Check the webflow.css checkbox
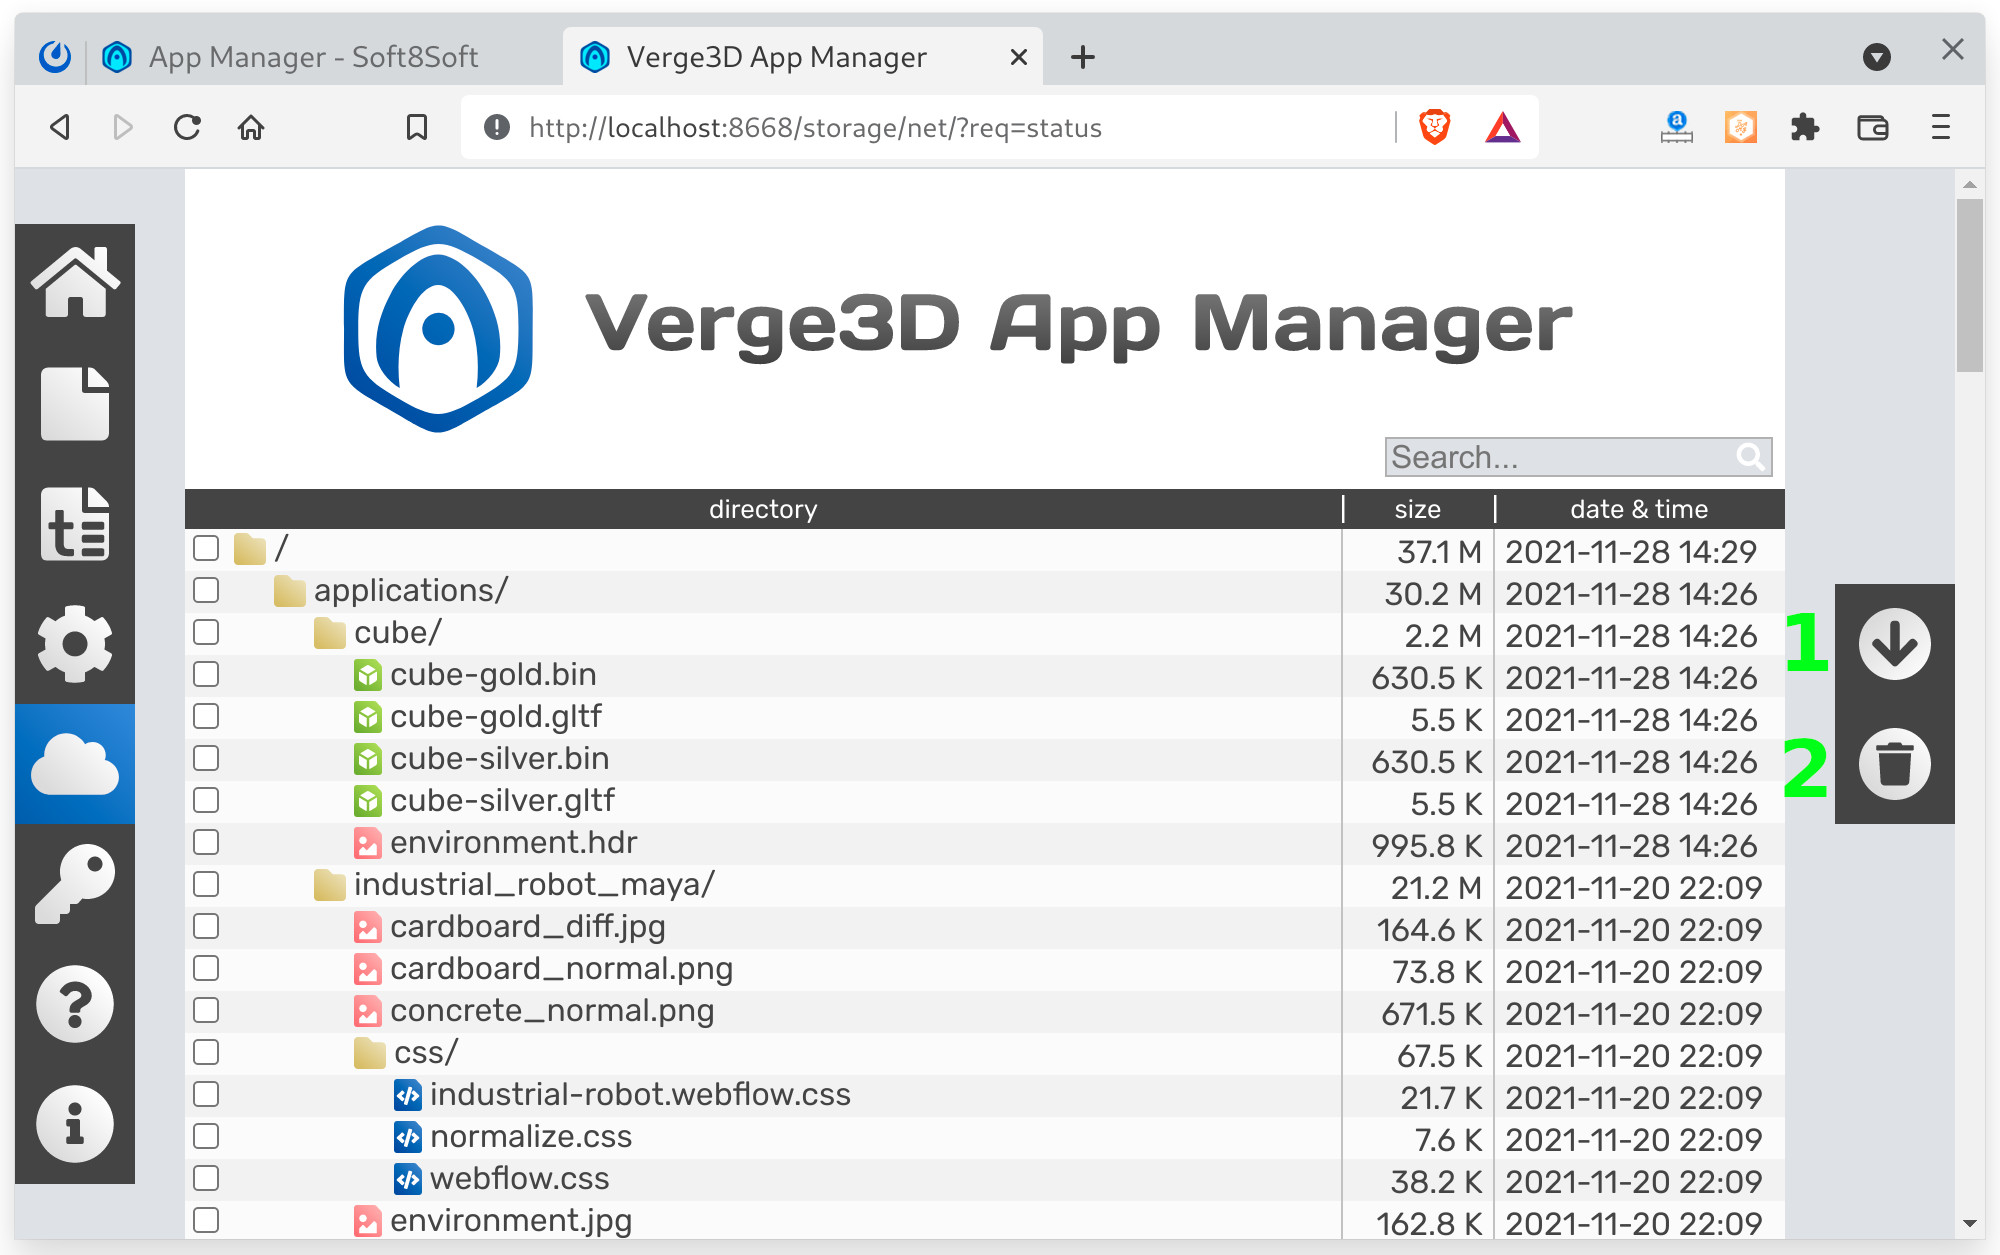The image size is (2000, 1255). (x=206, y=1178)
